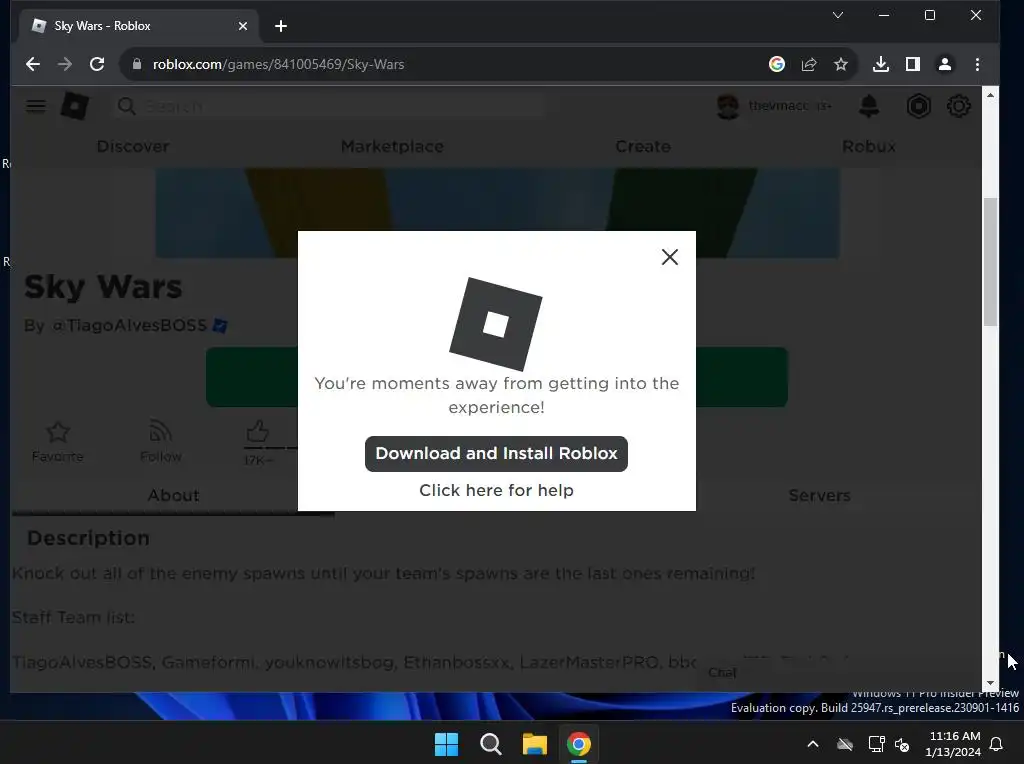
Task: Click the Sky Wars game title
Action: (x=103, y=287)
